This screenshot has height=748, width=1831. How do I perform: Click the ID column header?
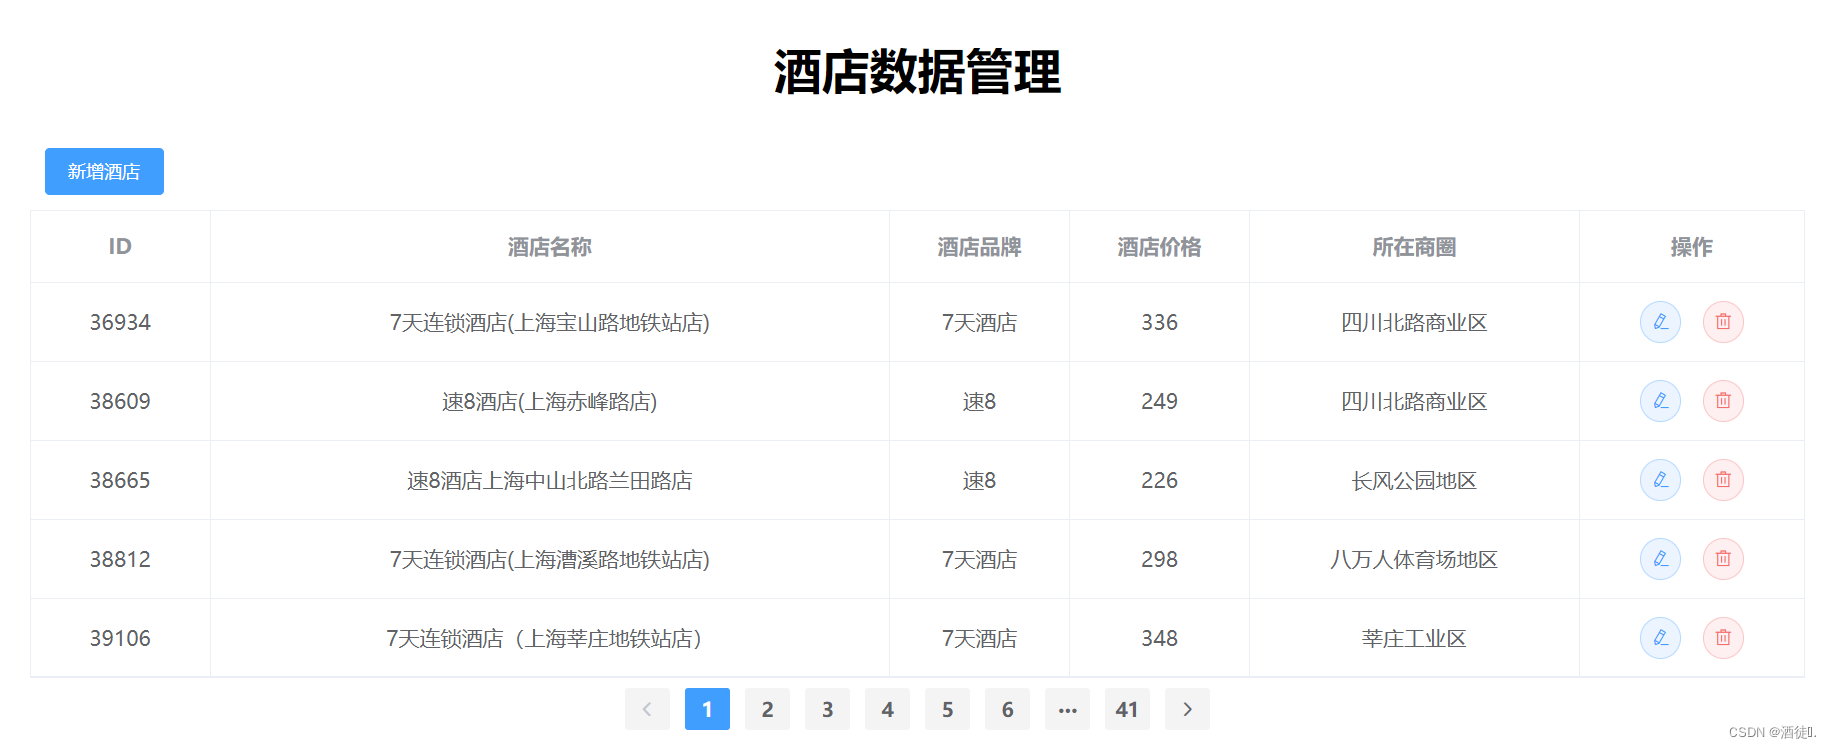pos(120,247)
